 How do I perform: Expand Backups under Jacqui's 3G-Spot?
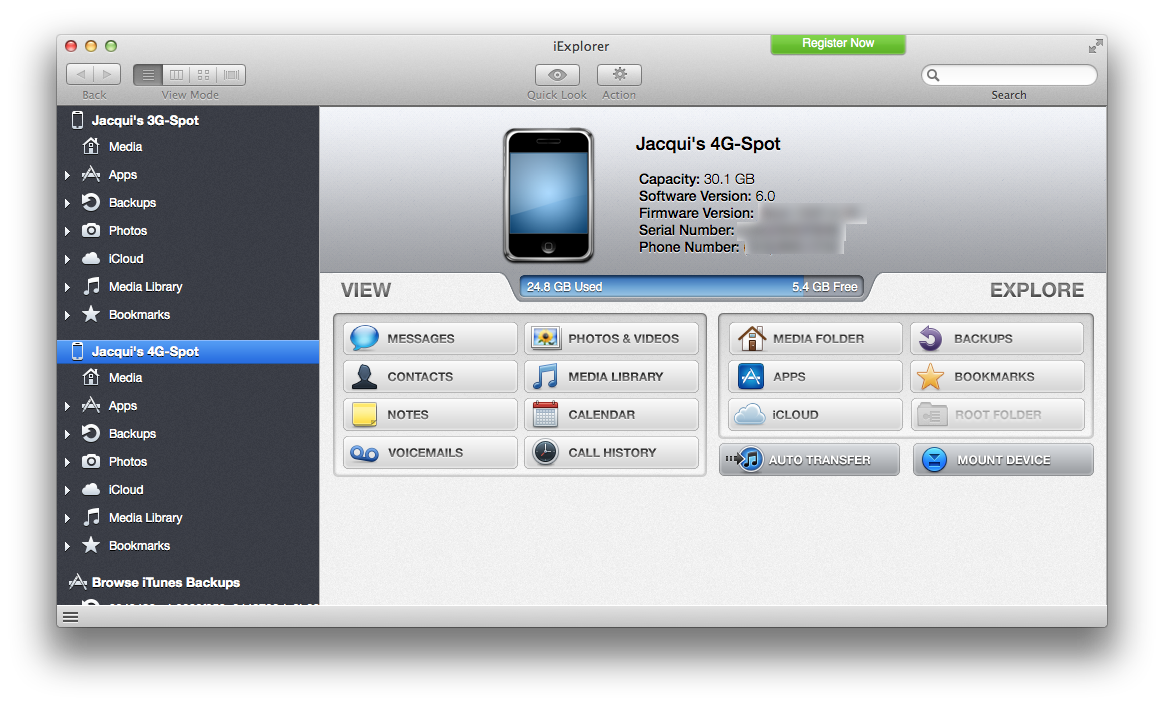(x=68, y=203)
